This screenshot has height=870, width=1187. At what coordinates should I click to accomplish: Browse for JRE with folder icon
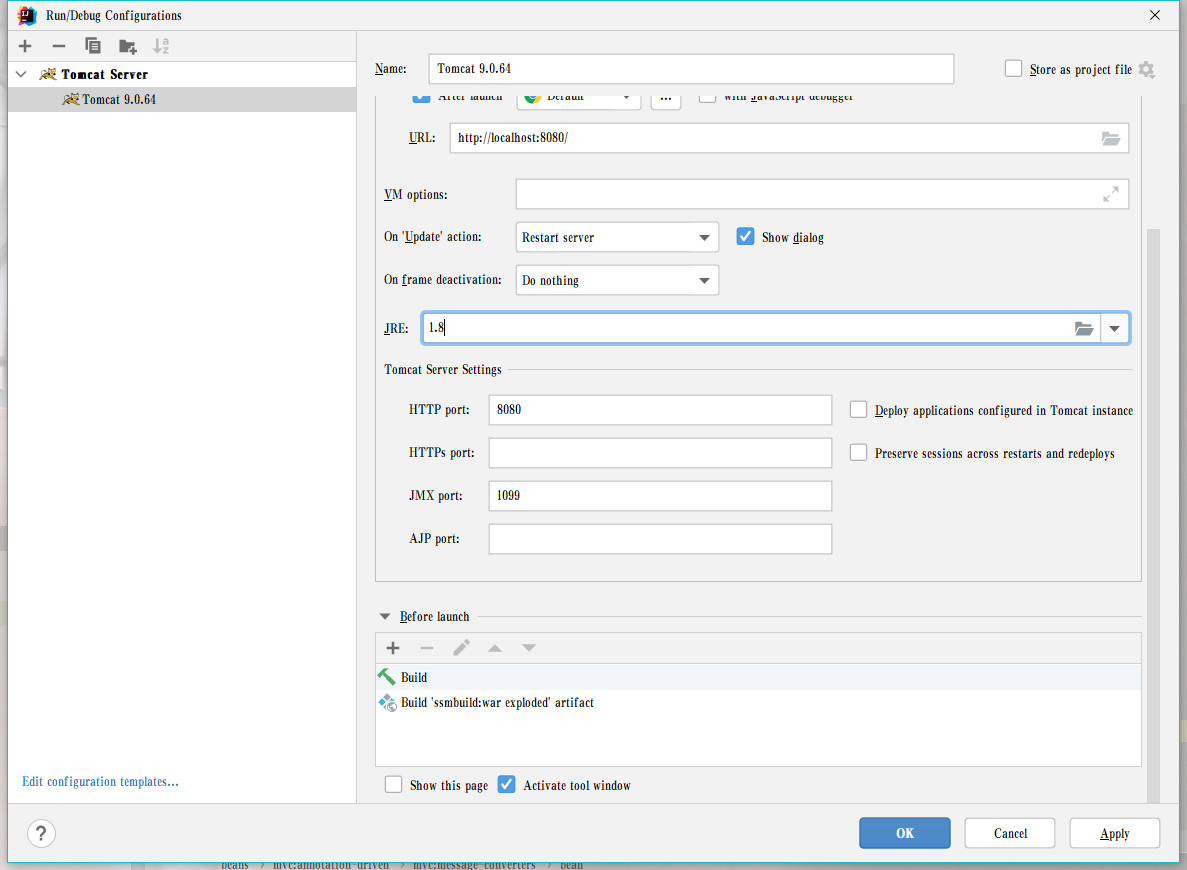1084,328
